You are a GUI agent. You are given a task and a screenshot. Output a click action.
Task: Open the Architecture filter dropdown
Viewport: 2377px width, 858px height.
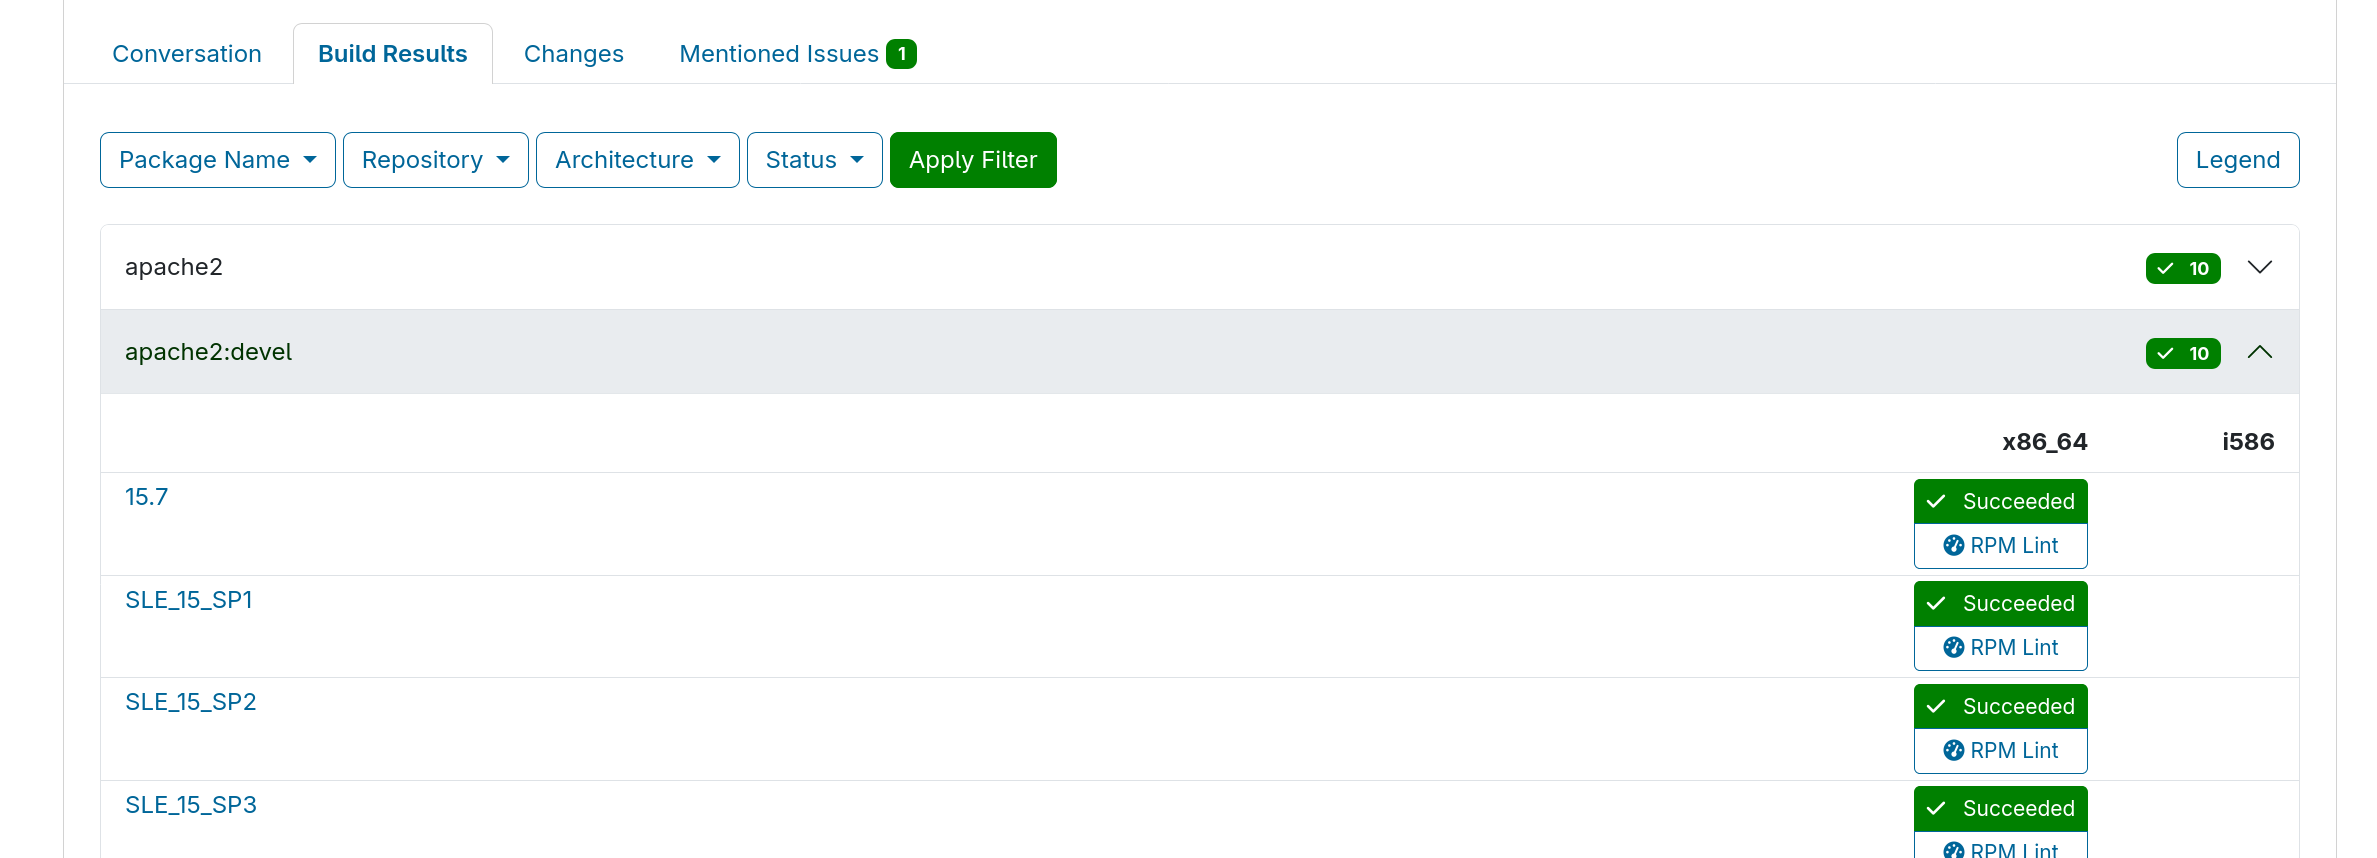pyautogui.click(x=637, y=160)
